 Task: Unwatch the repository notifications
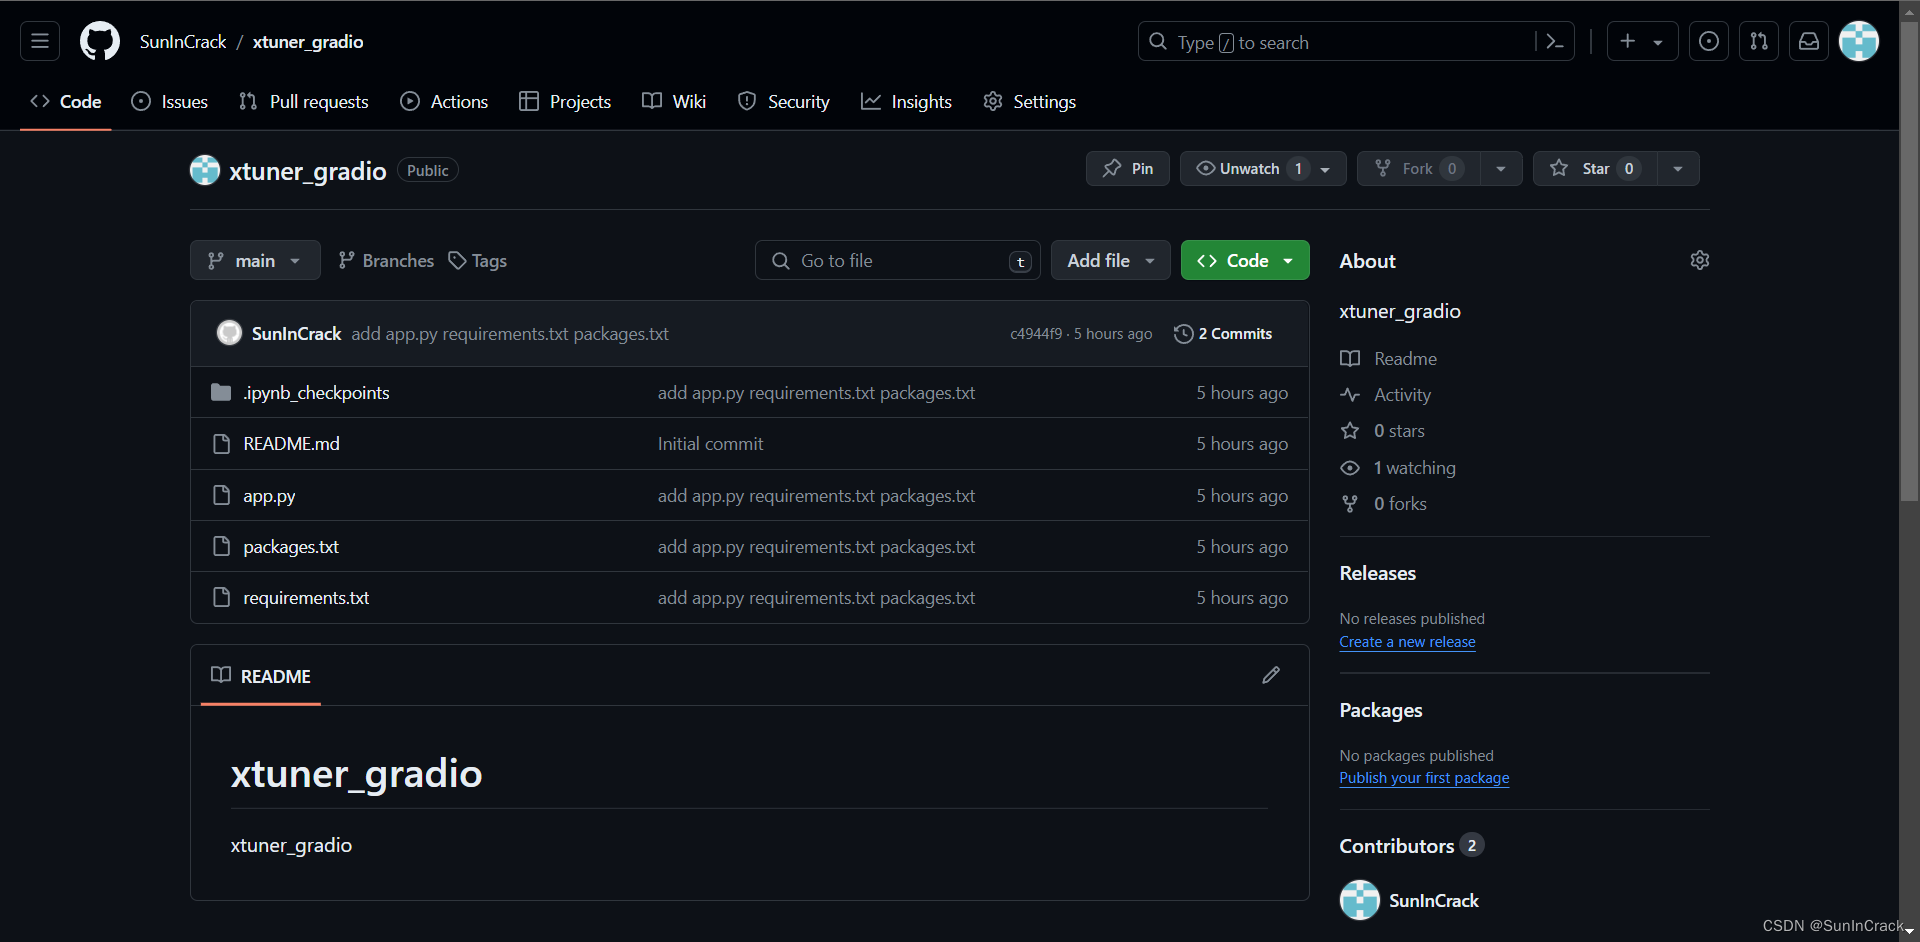pos(1263,168)
